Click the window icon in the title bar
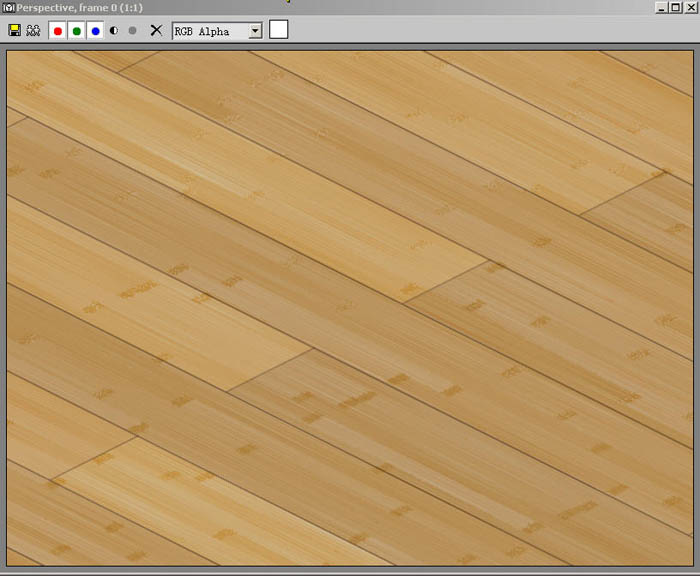Image resolution: width=700 pixels, height=576 pixels. coord(8,8)
